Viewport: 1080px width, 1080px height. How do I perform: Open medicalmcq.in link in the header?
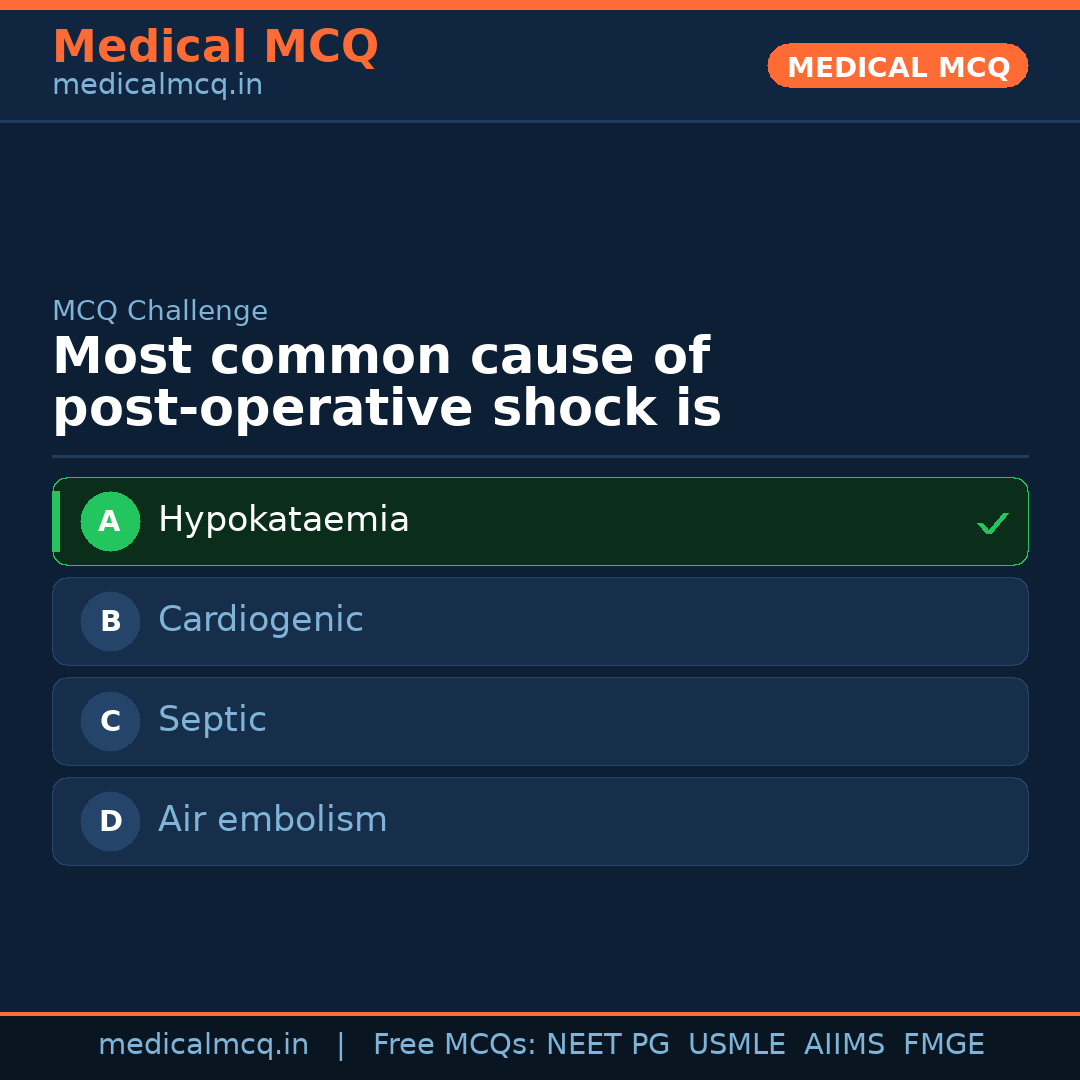pyautogui.click(x=157, y=85)
